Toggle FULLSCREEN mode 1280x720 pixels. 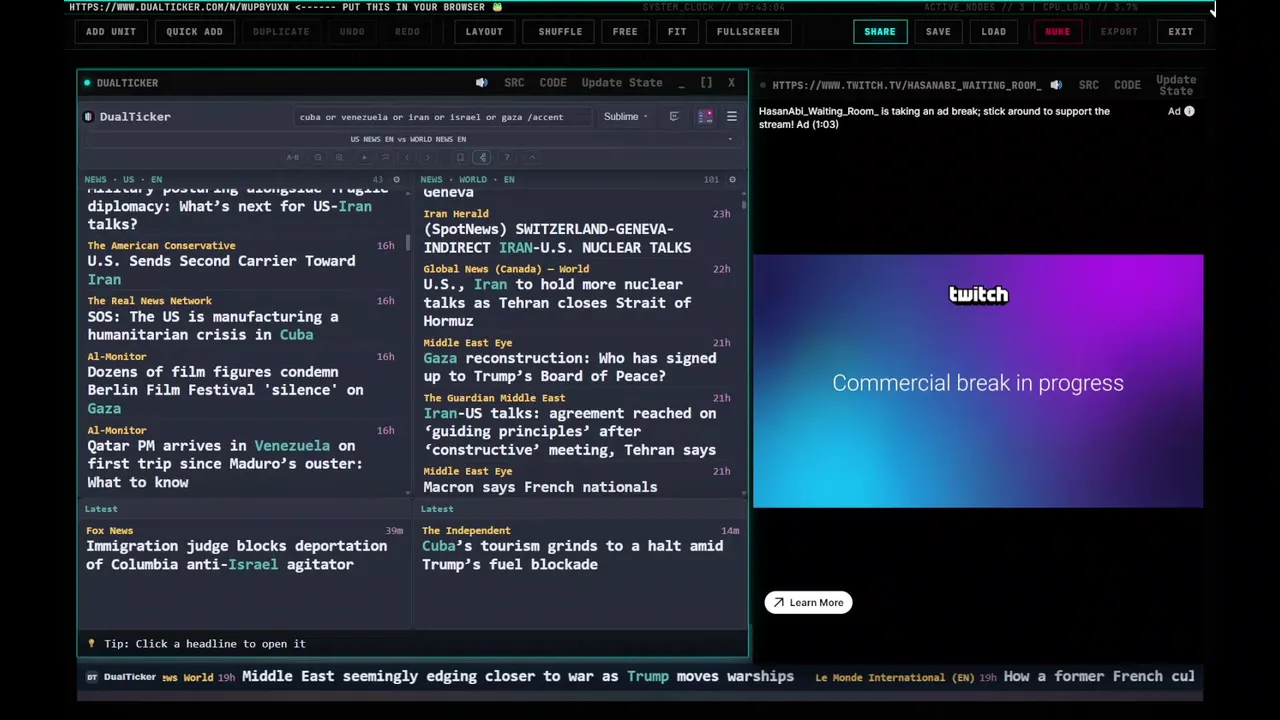pyautogui.click(x=748, y=31)
